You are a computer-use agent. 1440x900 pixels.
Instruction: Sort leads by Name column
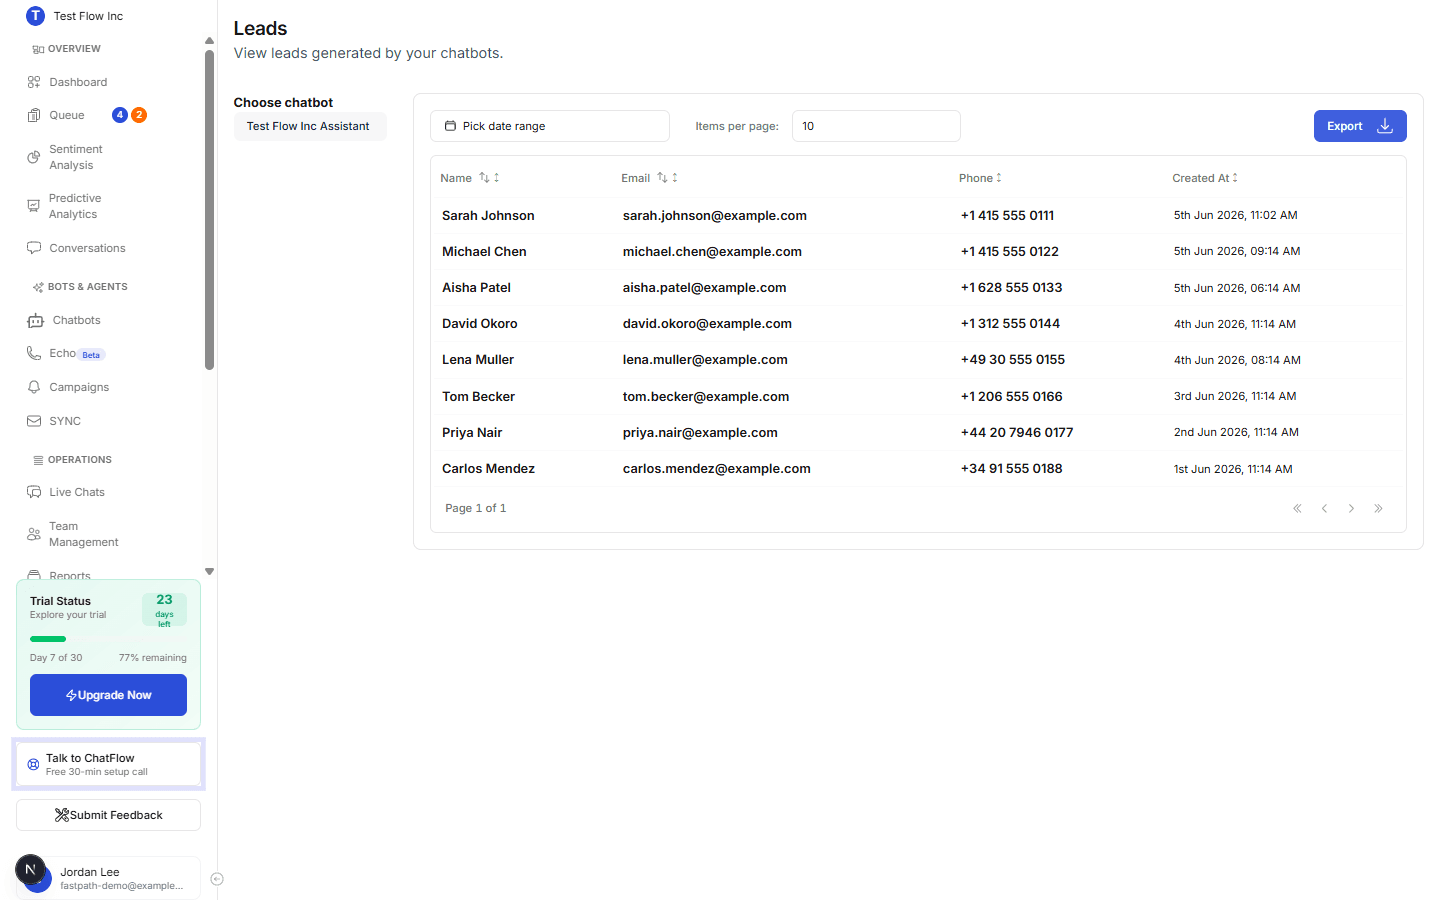pos(470,178)
